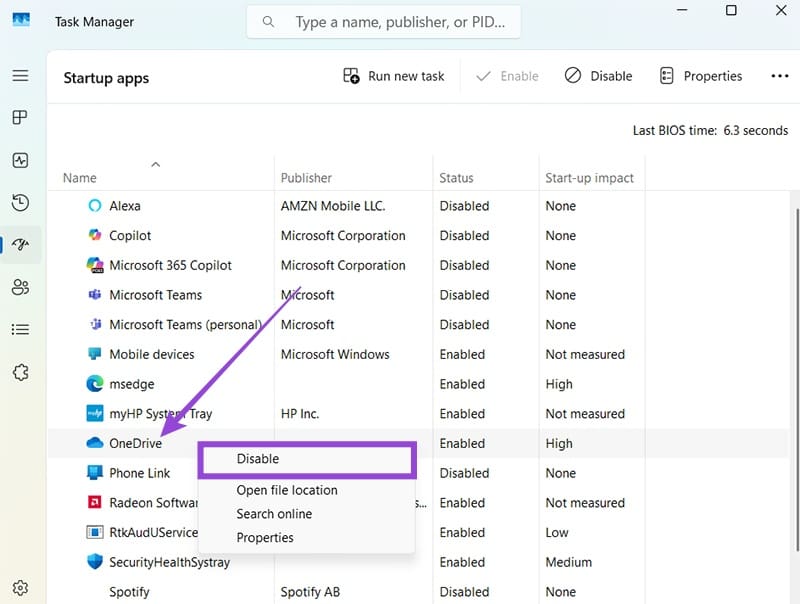The image size is (800, 604).
Task: Open App history in sidebar
Action: click(x=20, y=203)
